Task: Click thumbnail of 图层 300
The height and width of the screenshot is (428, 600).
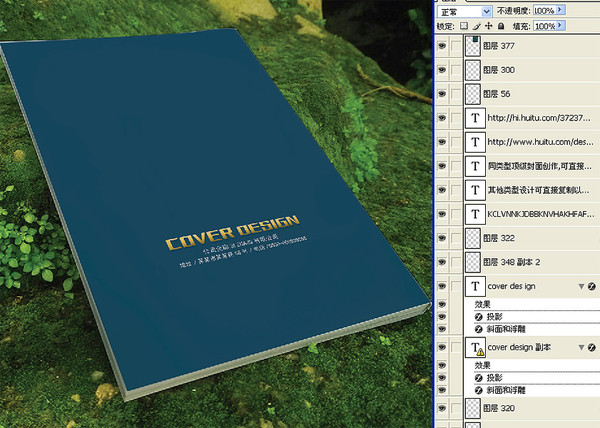Action: point(473,70)
